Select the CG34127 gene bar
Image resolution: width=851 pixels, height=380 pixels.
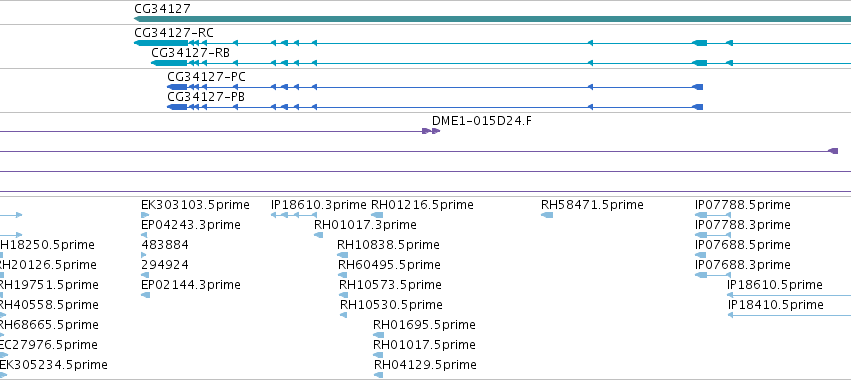pyautogui.click(x=492, y=19)
